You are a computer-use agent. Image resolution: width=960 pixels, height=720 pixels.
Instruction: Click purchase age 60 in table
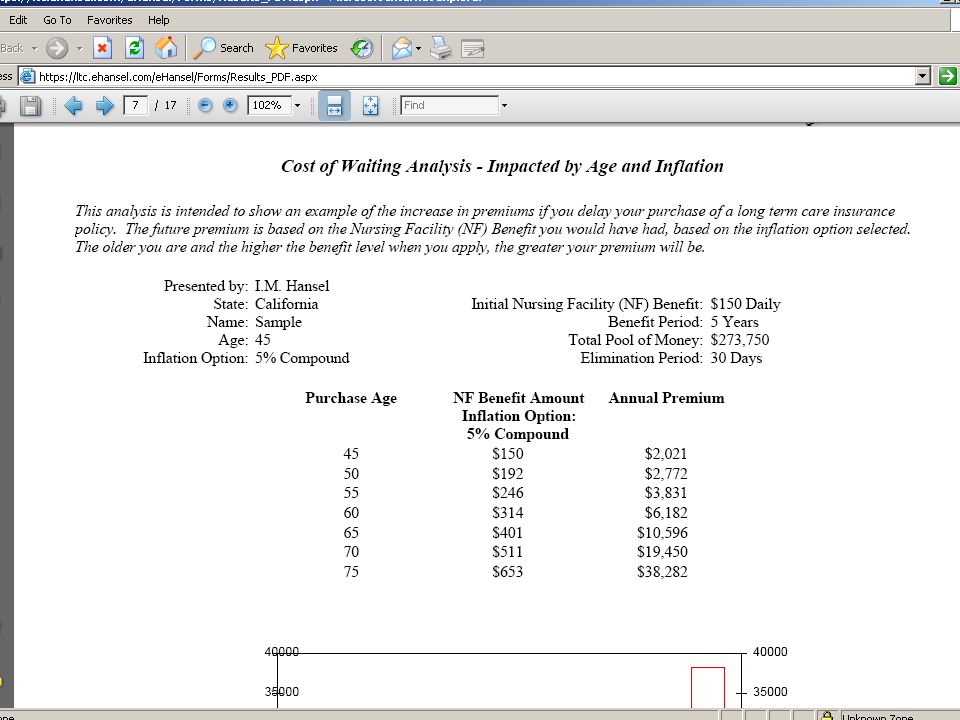351,512
